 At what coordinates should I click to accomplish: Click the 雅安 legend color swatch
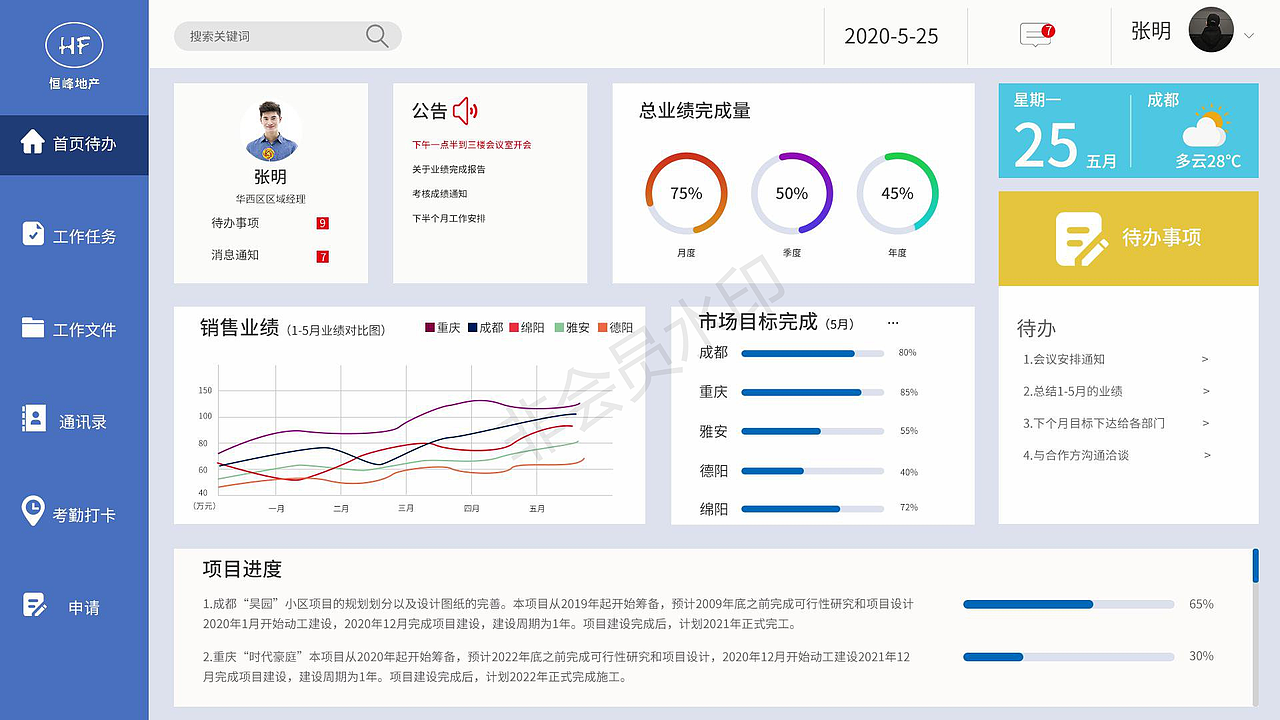[x=559, y=327]
